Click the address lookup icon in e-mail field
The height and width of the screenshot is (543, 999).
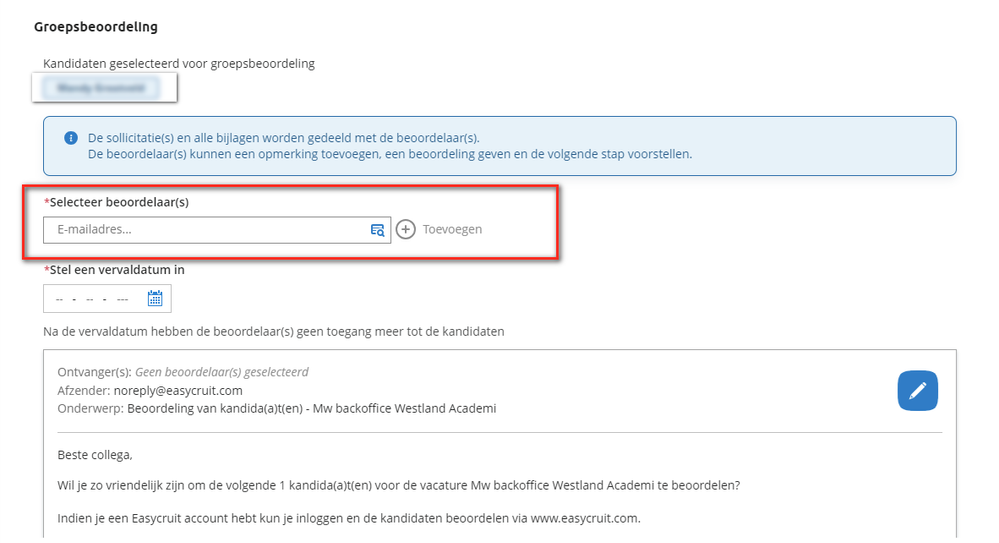coord(377,230)
